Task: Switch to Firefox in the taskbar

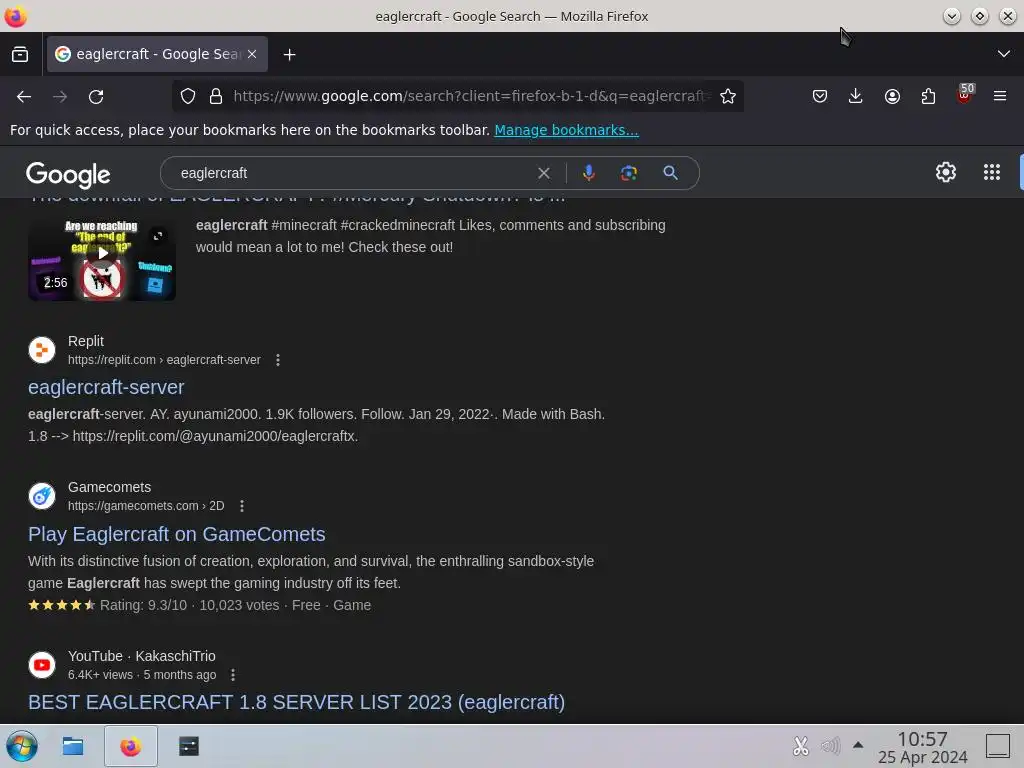Action: [131, 746]
